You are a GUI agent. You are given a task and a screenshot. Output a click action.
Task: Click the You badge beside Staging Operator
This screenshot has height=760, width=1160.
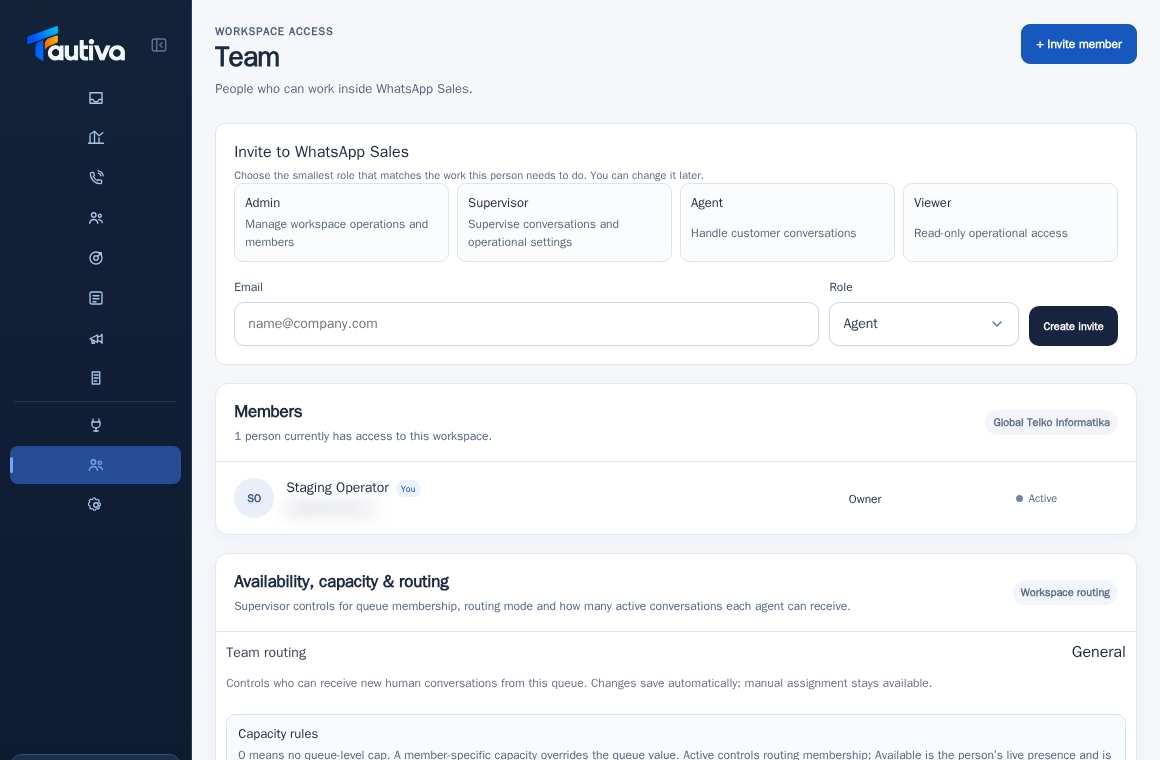[408, 488]
